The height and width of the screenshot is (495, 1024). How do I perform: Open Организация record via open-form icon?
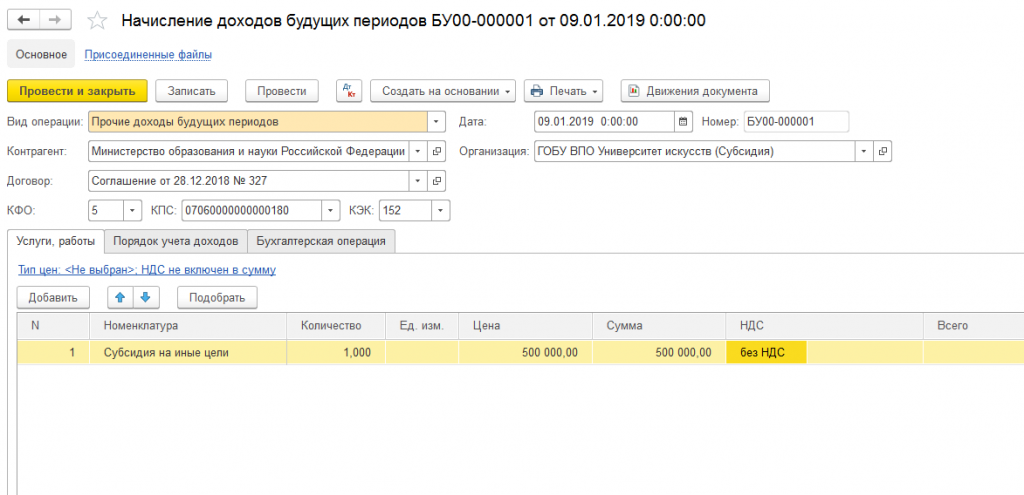coord(881,152)
